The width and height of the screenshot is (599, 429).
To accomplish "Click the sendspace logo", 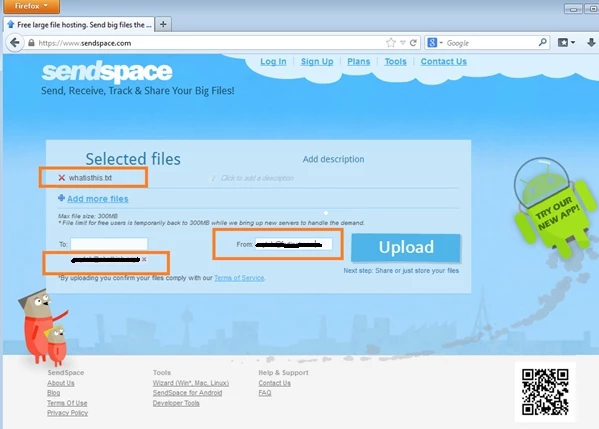I will [107, 71].
